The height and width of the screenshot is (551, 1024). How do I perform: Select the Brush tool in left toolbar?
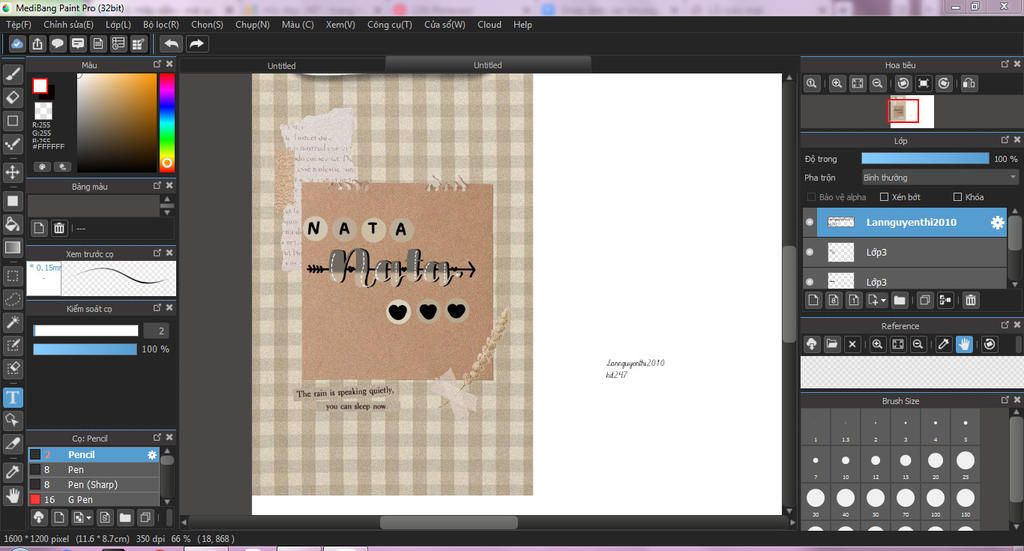pos(13,74)
